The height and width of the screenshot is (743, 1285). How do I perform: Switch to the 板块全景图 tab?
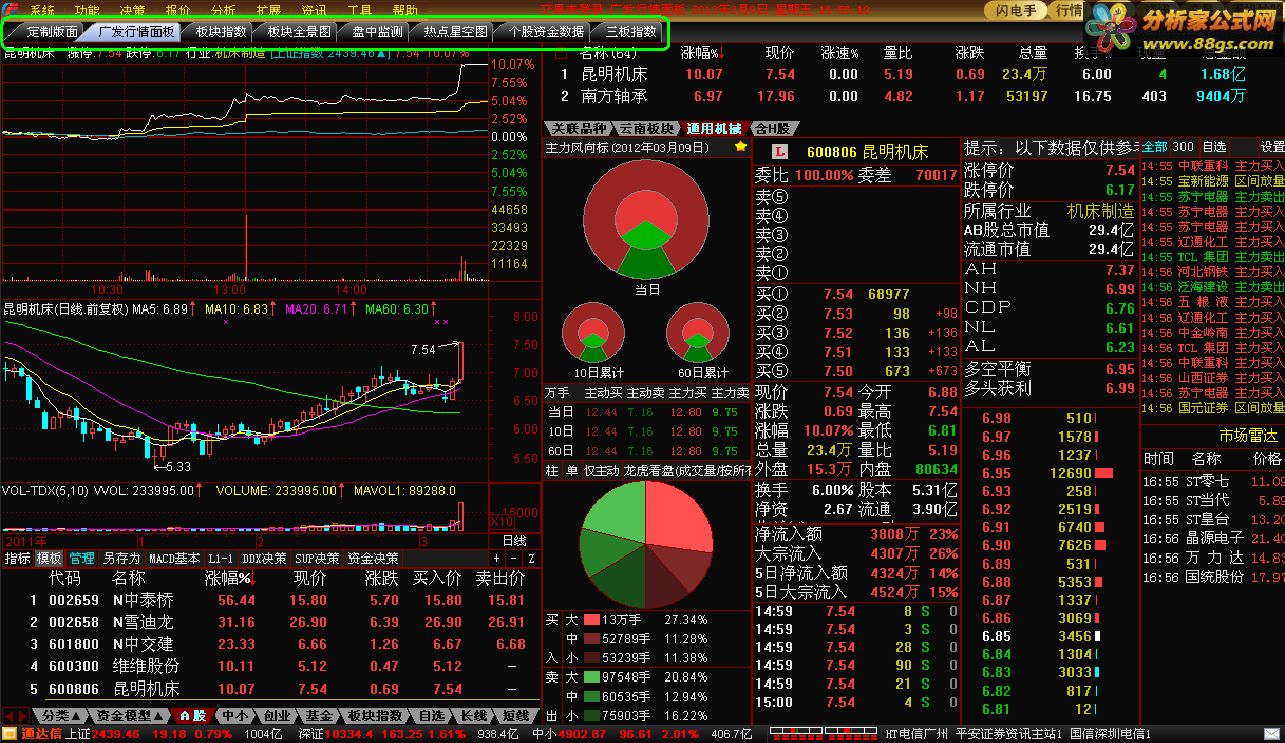(x=298, y=32)
